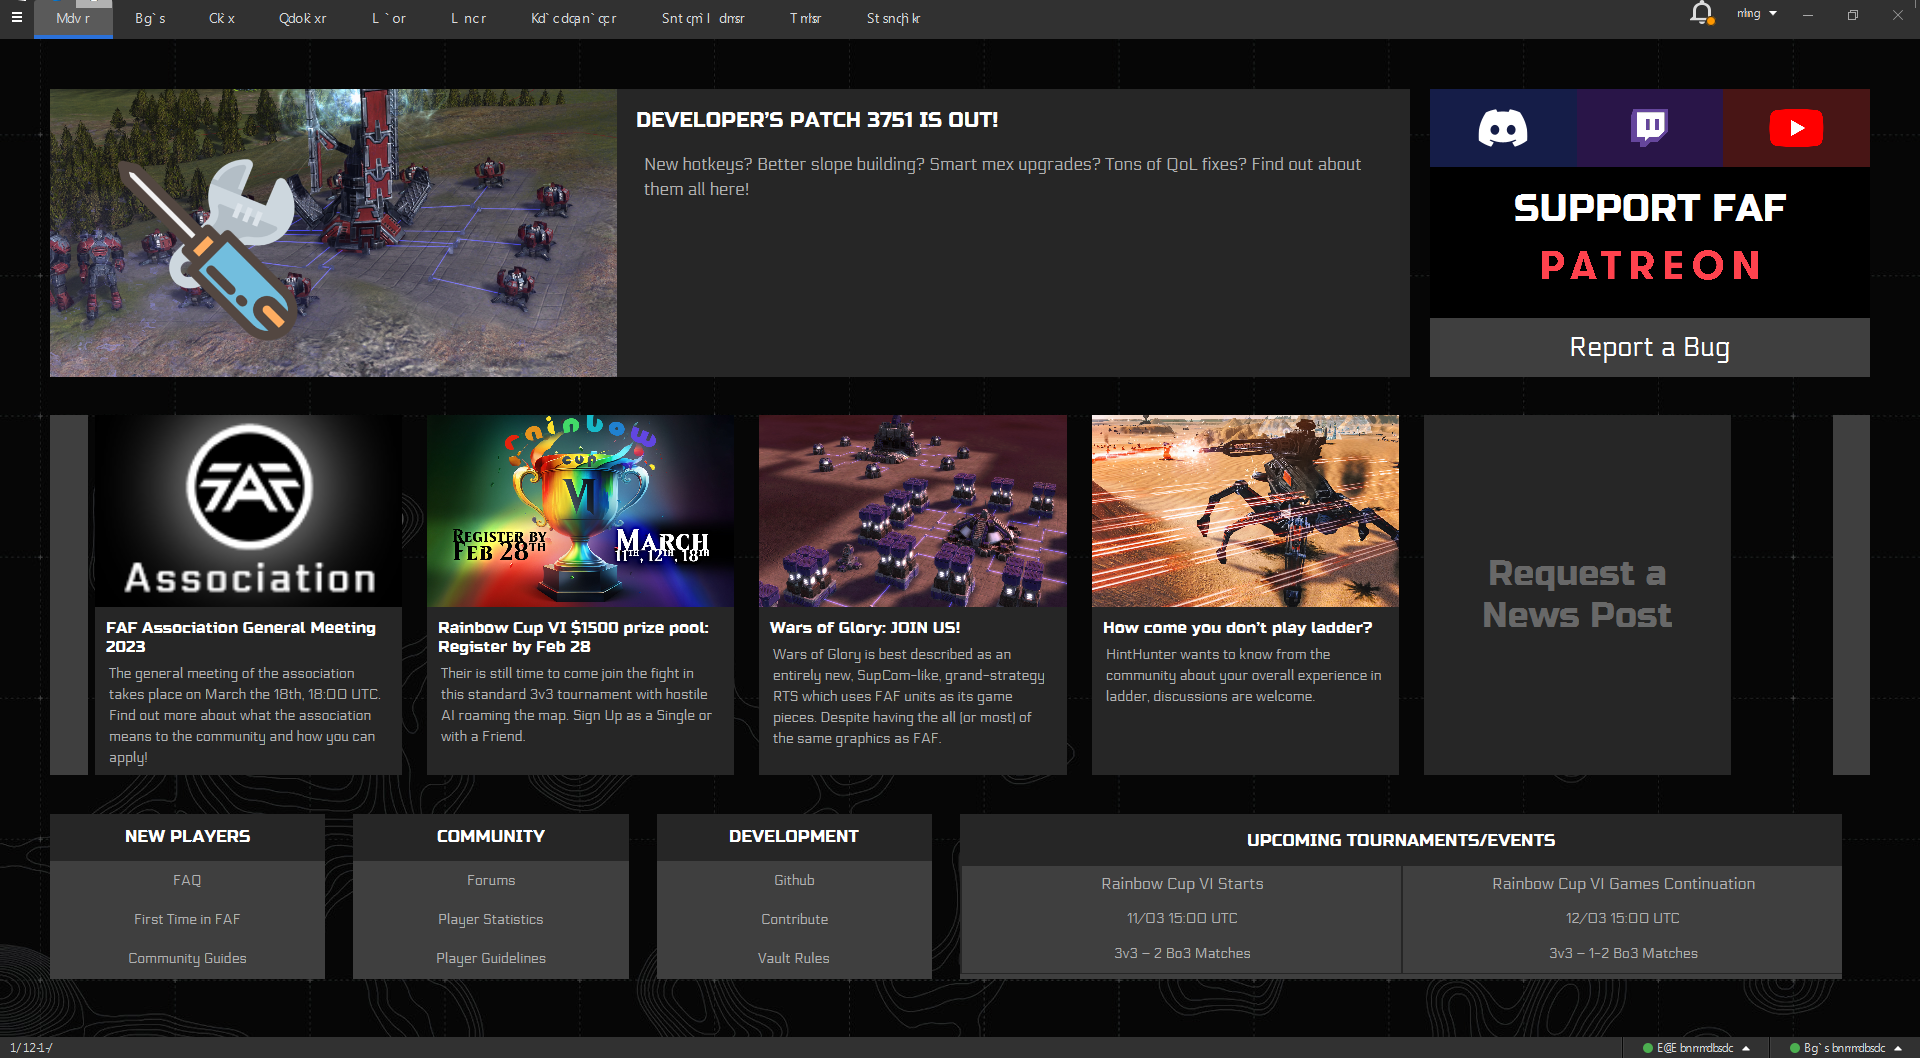Open the 'Sntqm`ldmsr' Tournaments tab
The image size is (1920, 1058).
click(x=703, y=19)
